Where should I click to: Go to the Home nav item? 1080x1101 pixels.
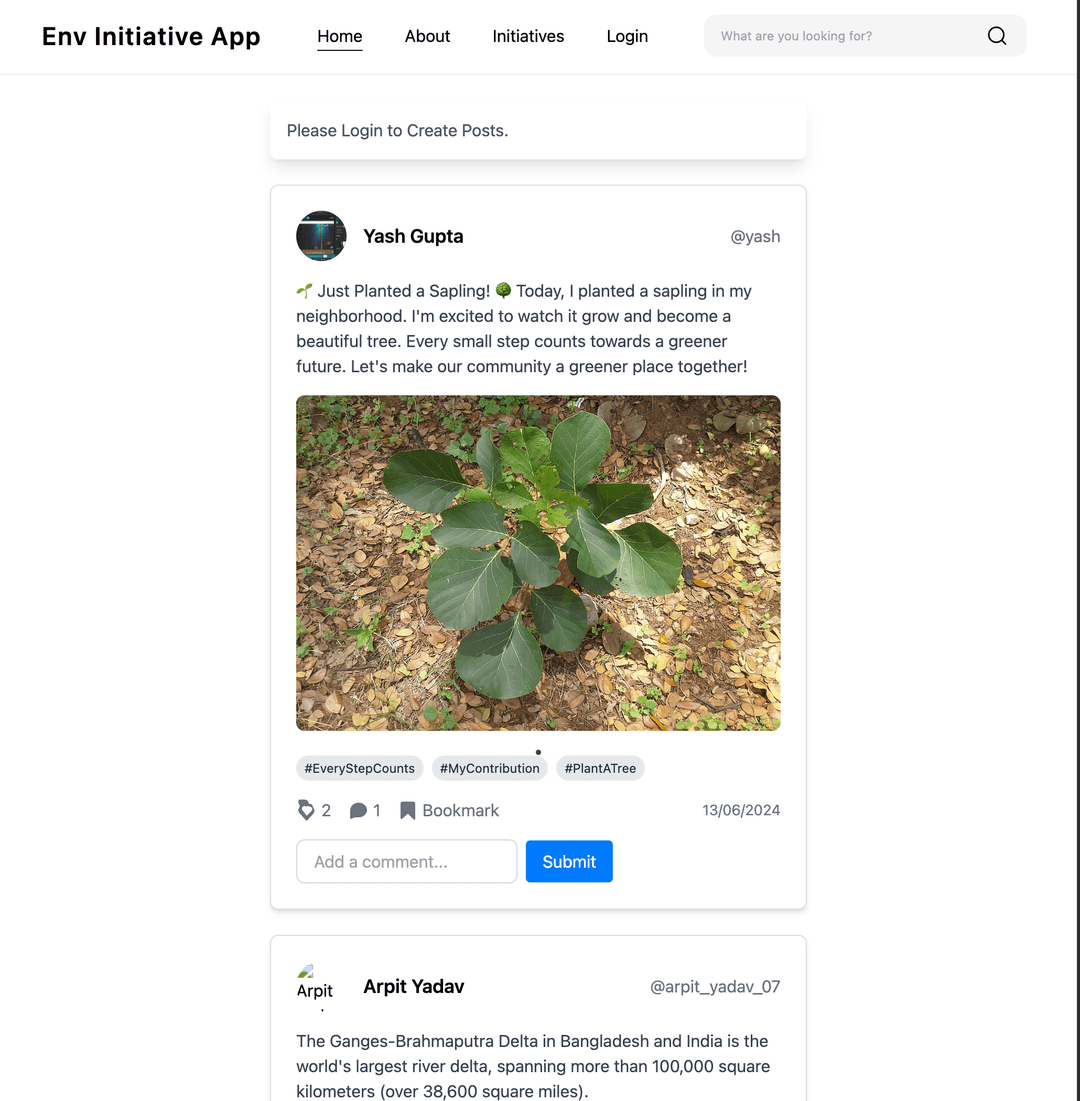coord(340,36)
